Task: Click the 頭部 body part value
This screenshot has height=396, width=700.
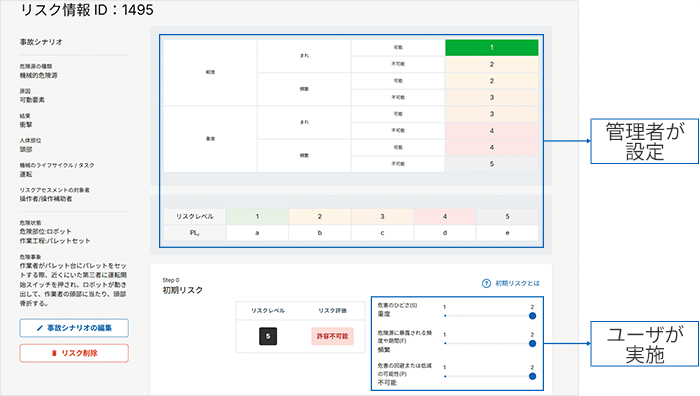Action: point(26,149)
